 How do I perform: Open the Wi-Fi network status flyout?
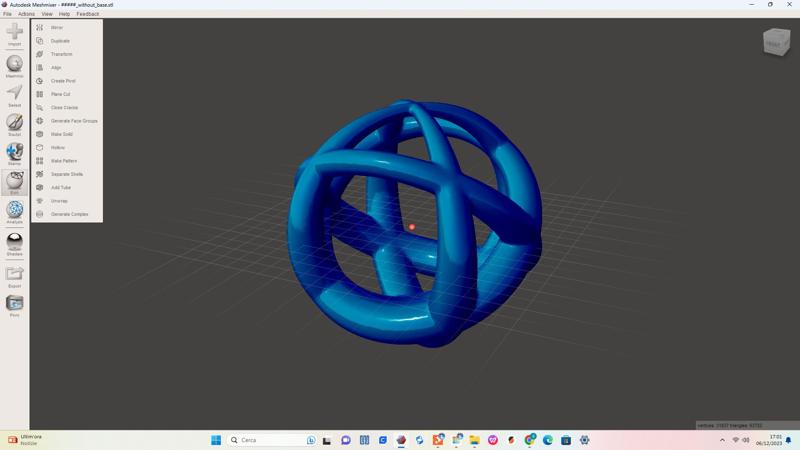(x=736, y=440)
